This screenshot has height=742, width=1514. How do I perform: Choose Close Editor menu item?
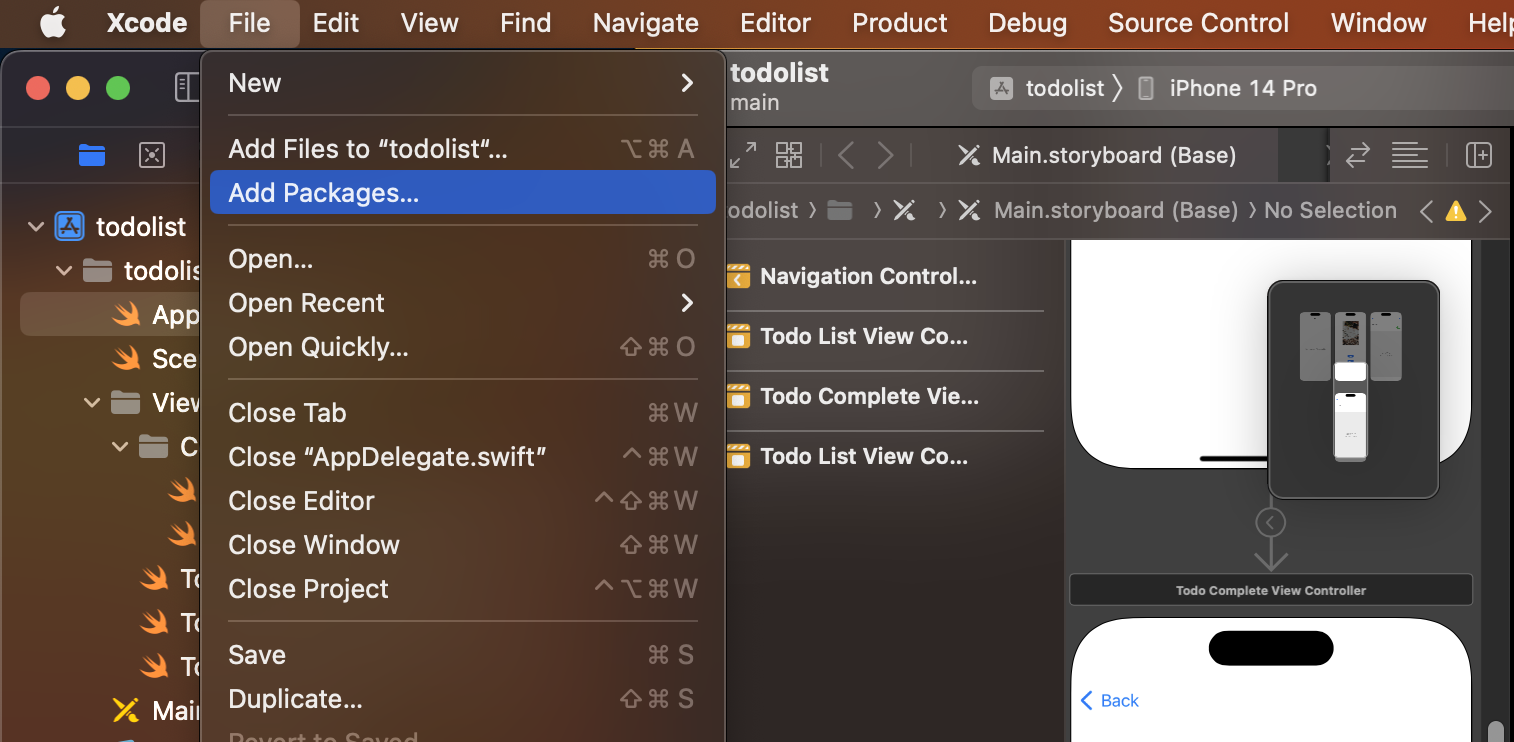coord(463,501)
